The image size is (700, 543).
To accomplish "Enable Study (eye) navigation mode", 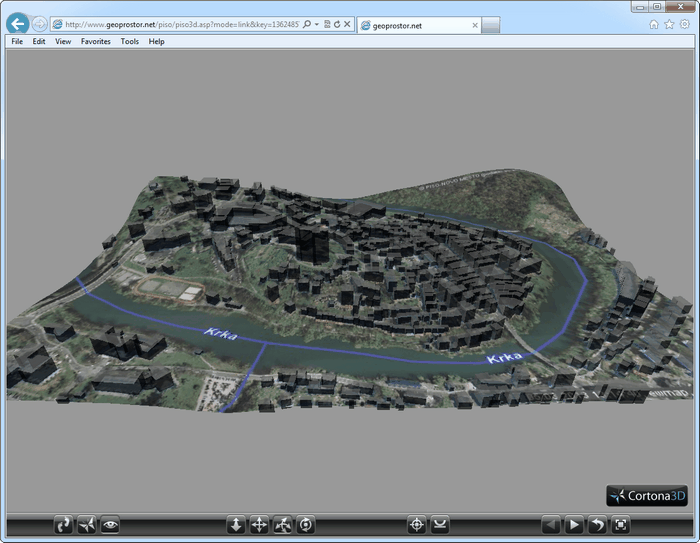I will click(110, 524).
